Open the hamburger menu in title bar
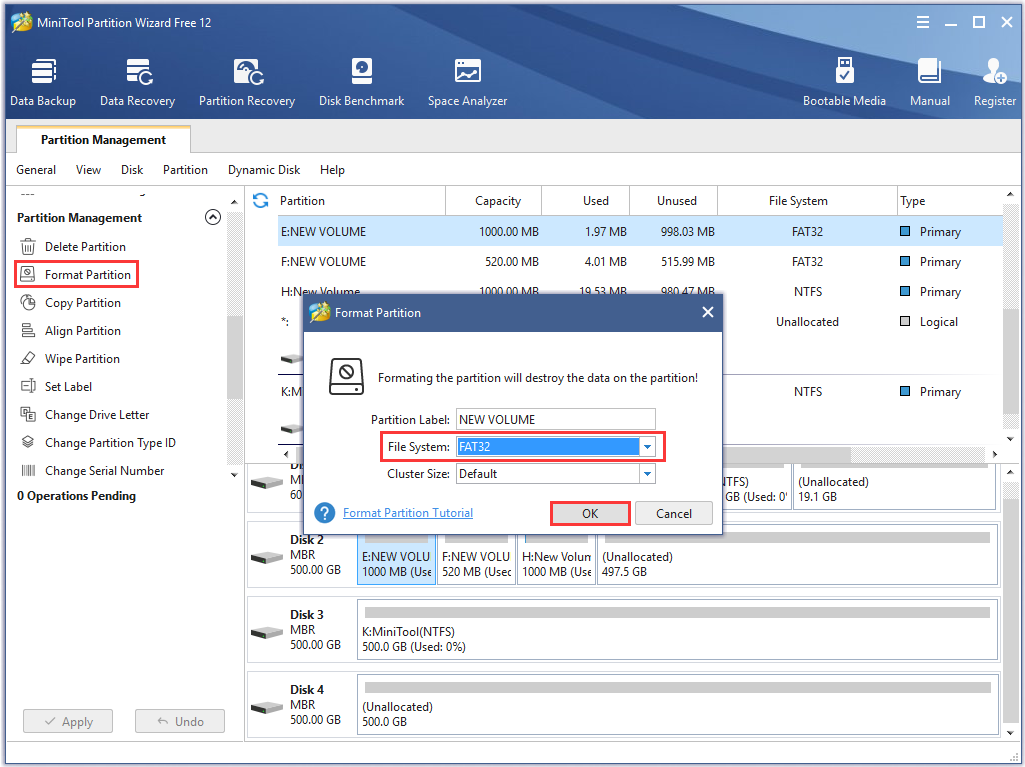Viewport: 1025px width, 767px height. (922, 23)
